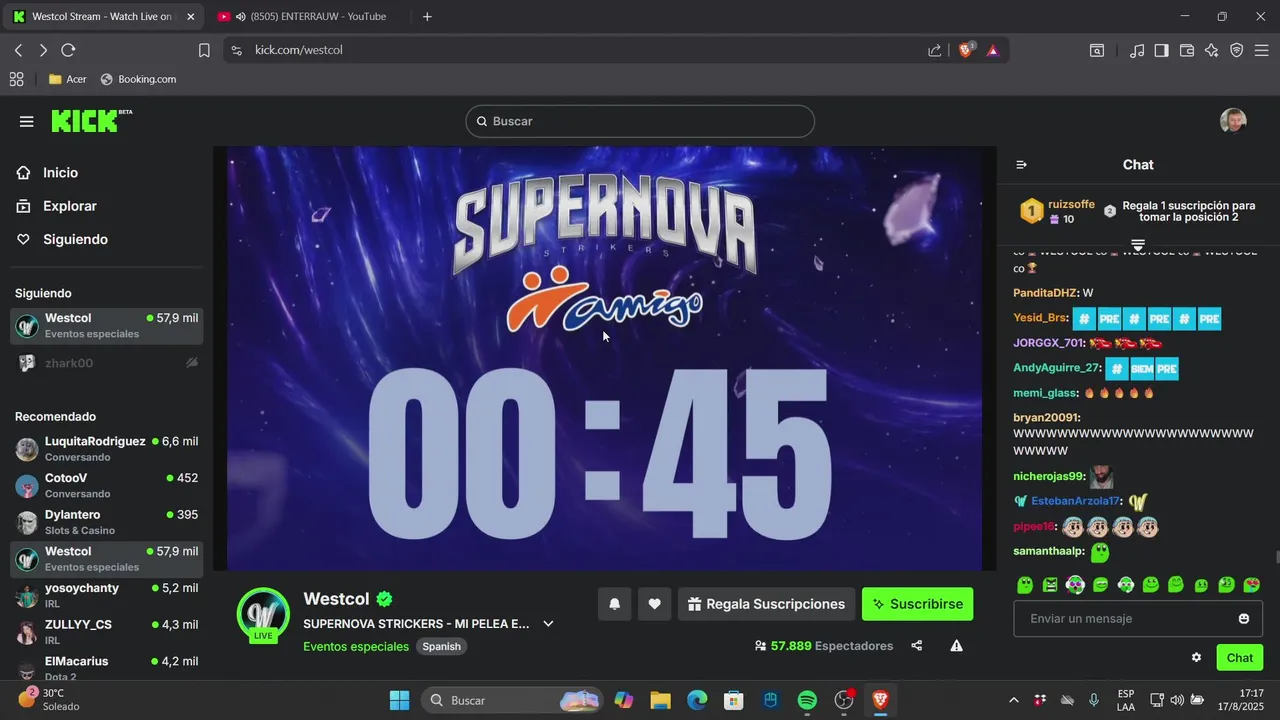
Task: Open Brave playlist music note icon
Action: (1137, 50)
